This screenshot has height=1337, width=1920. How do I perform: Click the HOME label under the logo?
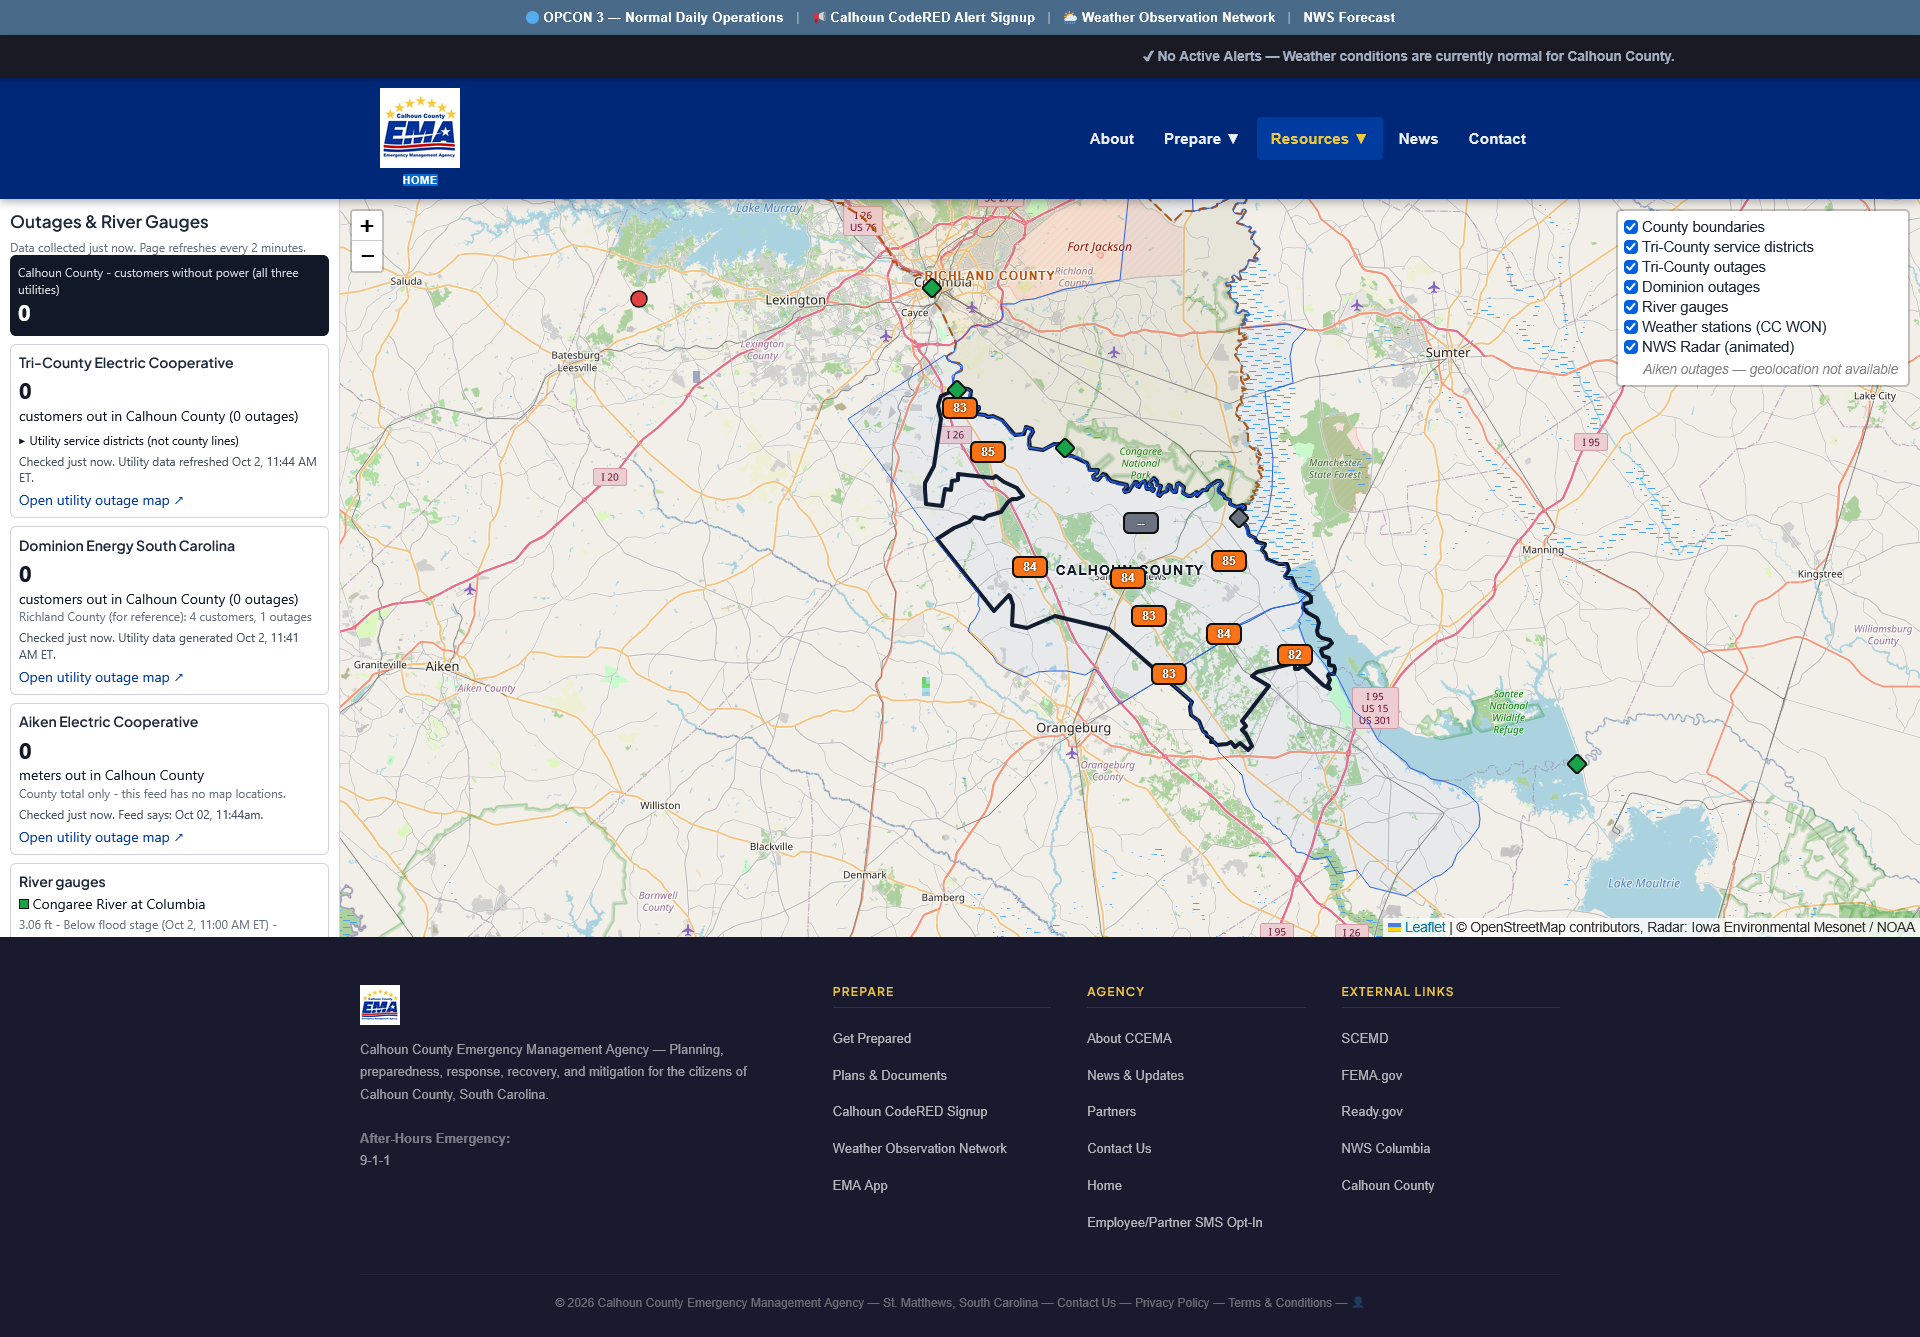tap(420, 180)
